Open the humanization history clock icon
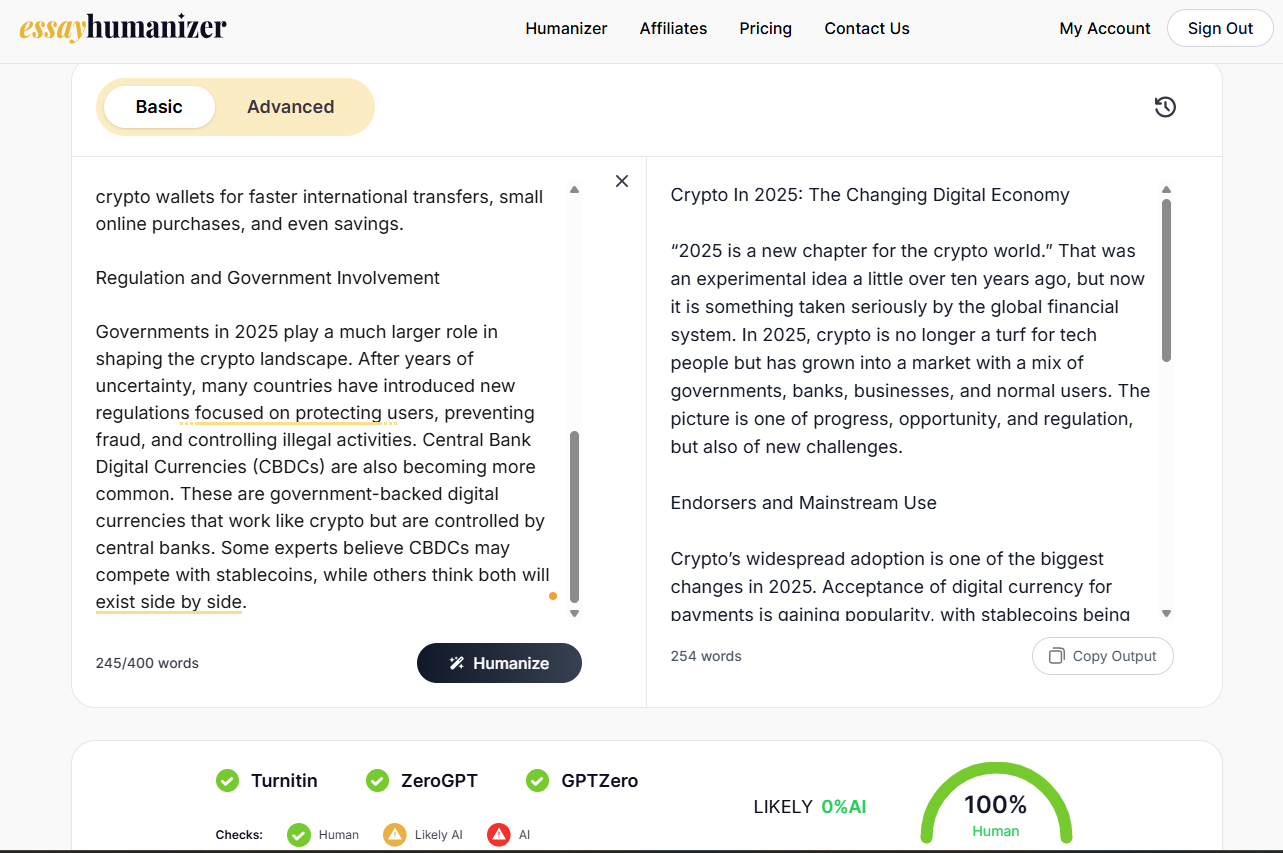This screenshot has width=1283, height=853. click(1165, 107)
